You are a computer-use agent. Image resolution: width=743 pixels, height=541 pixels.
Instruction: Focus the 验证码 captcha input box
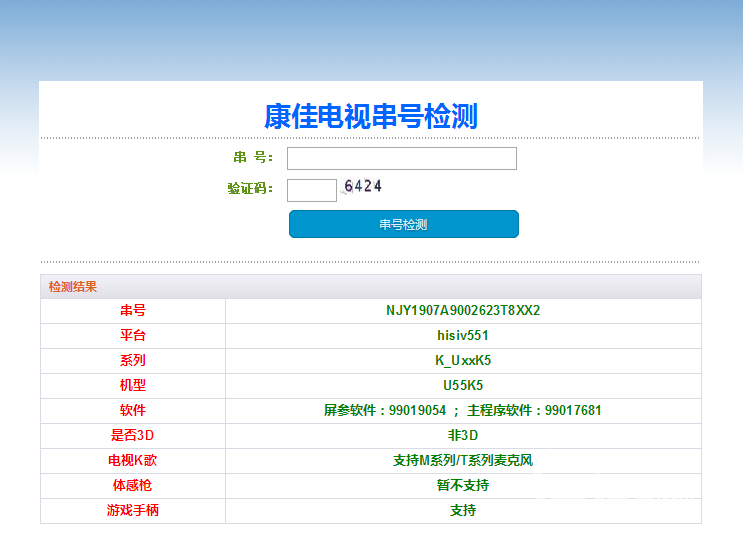coord(312,190)
